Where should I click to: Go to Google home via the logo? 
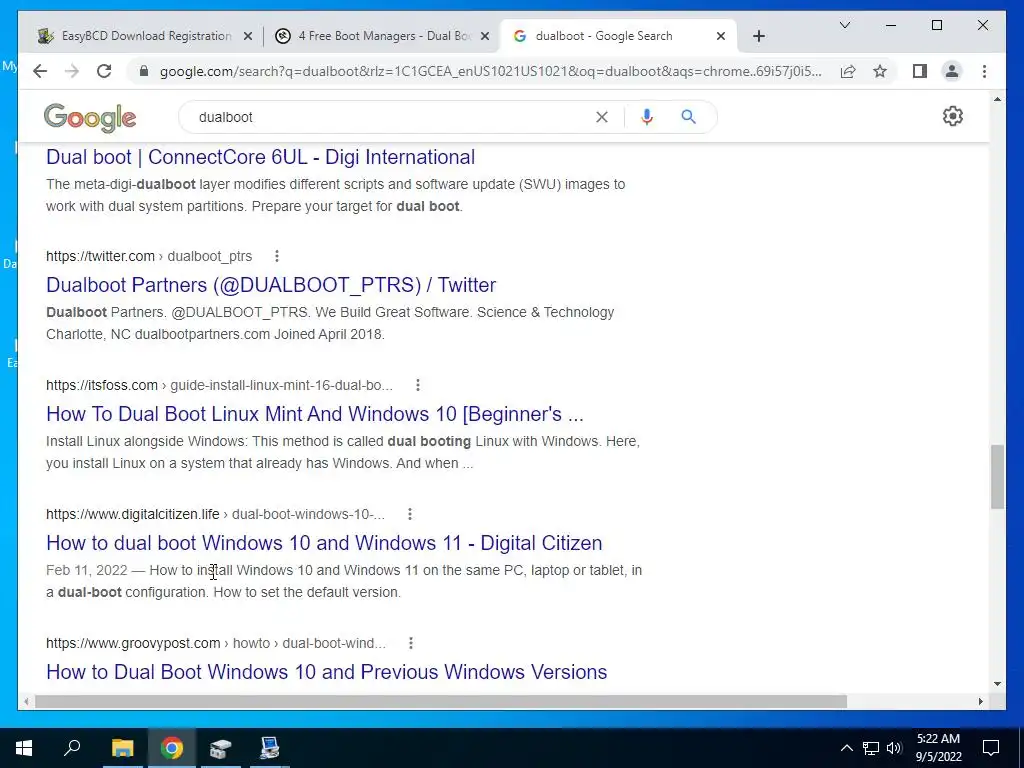[90, 118]
